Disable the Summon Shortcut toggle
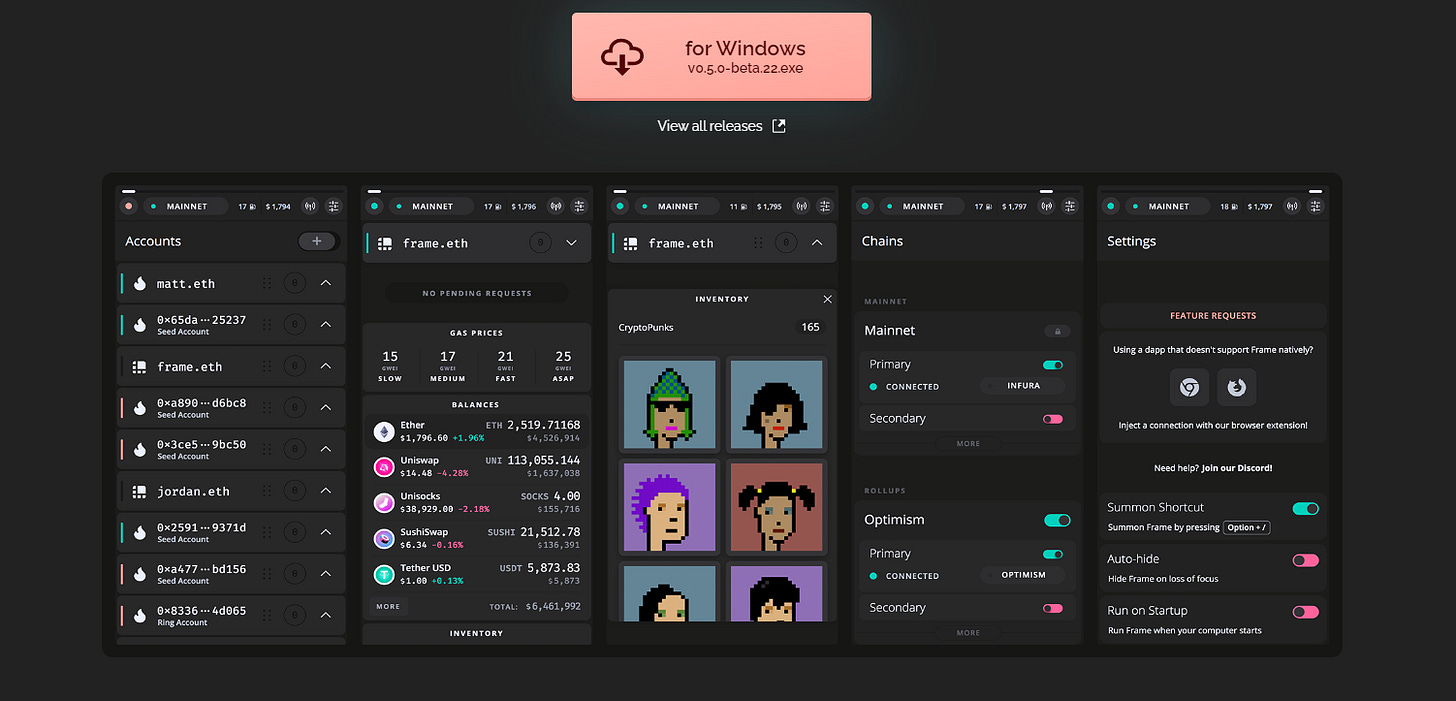This screenshot has width=1456, height=701. point(1306,508)
